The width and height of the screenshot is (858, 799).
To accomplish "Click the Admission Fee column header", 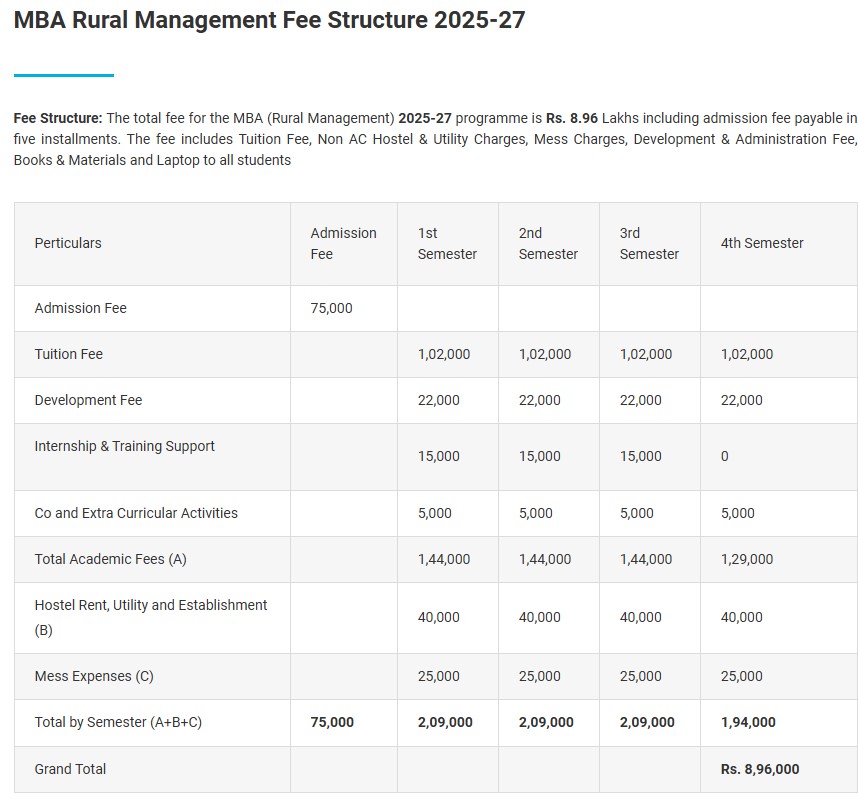I will click(x=343, y=243).
